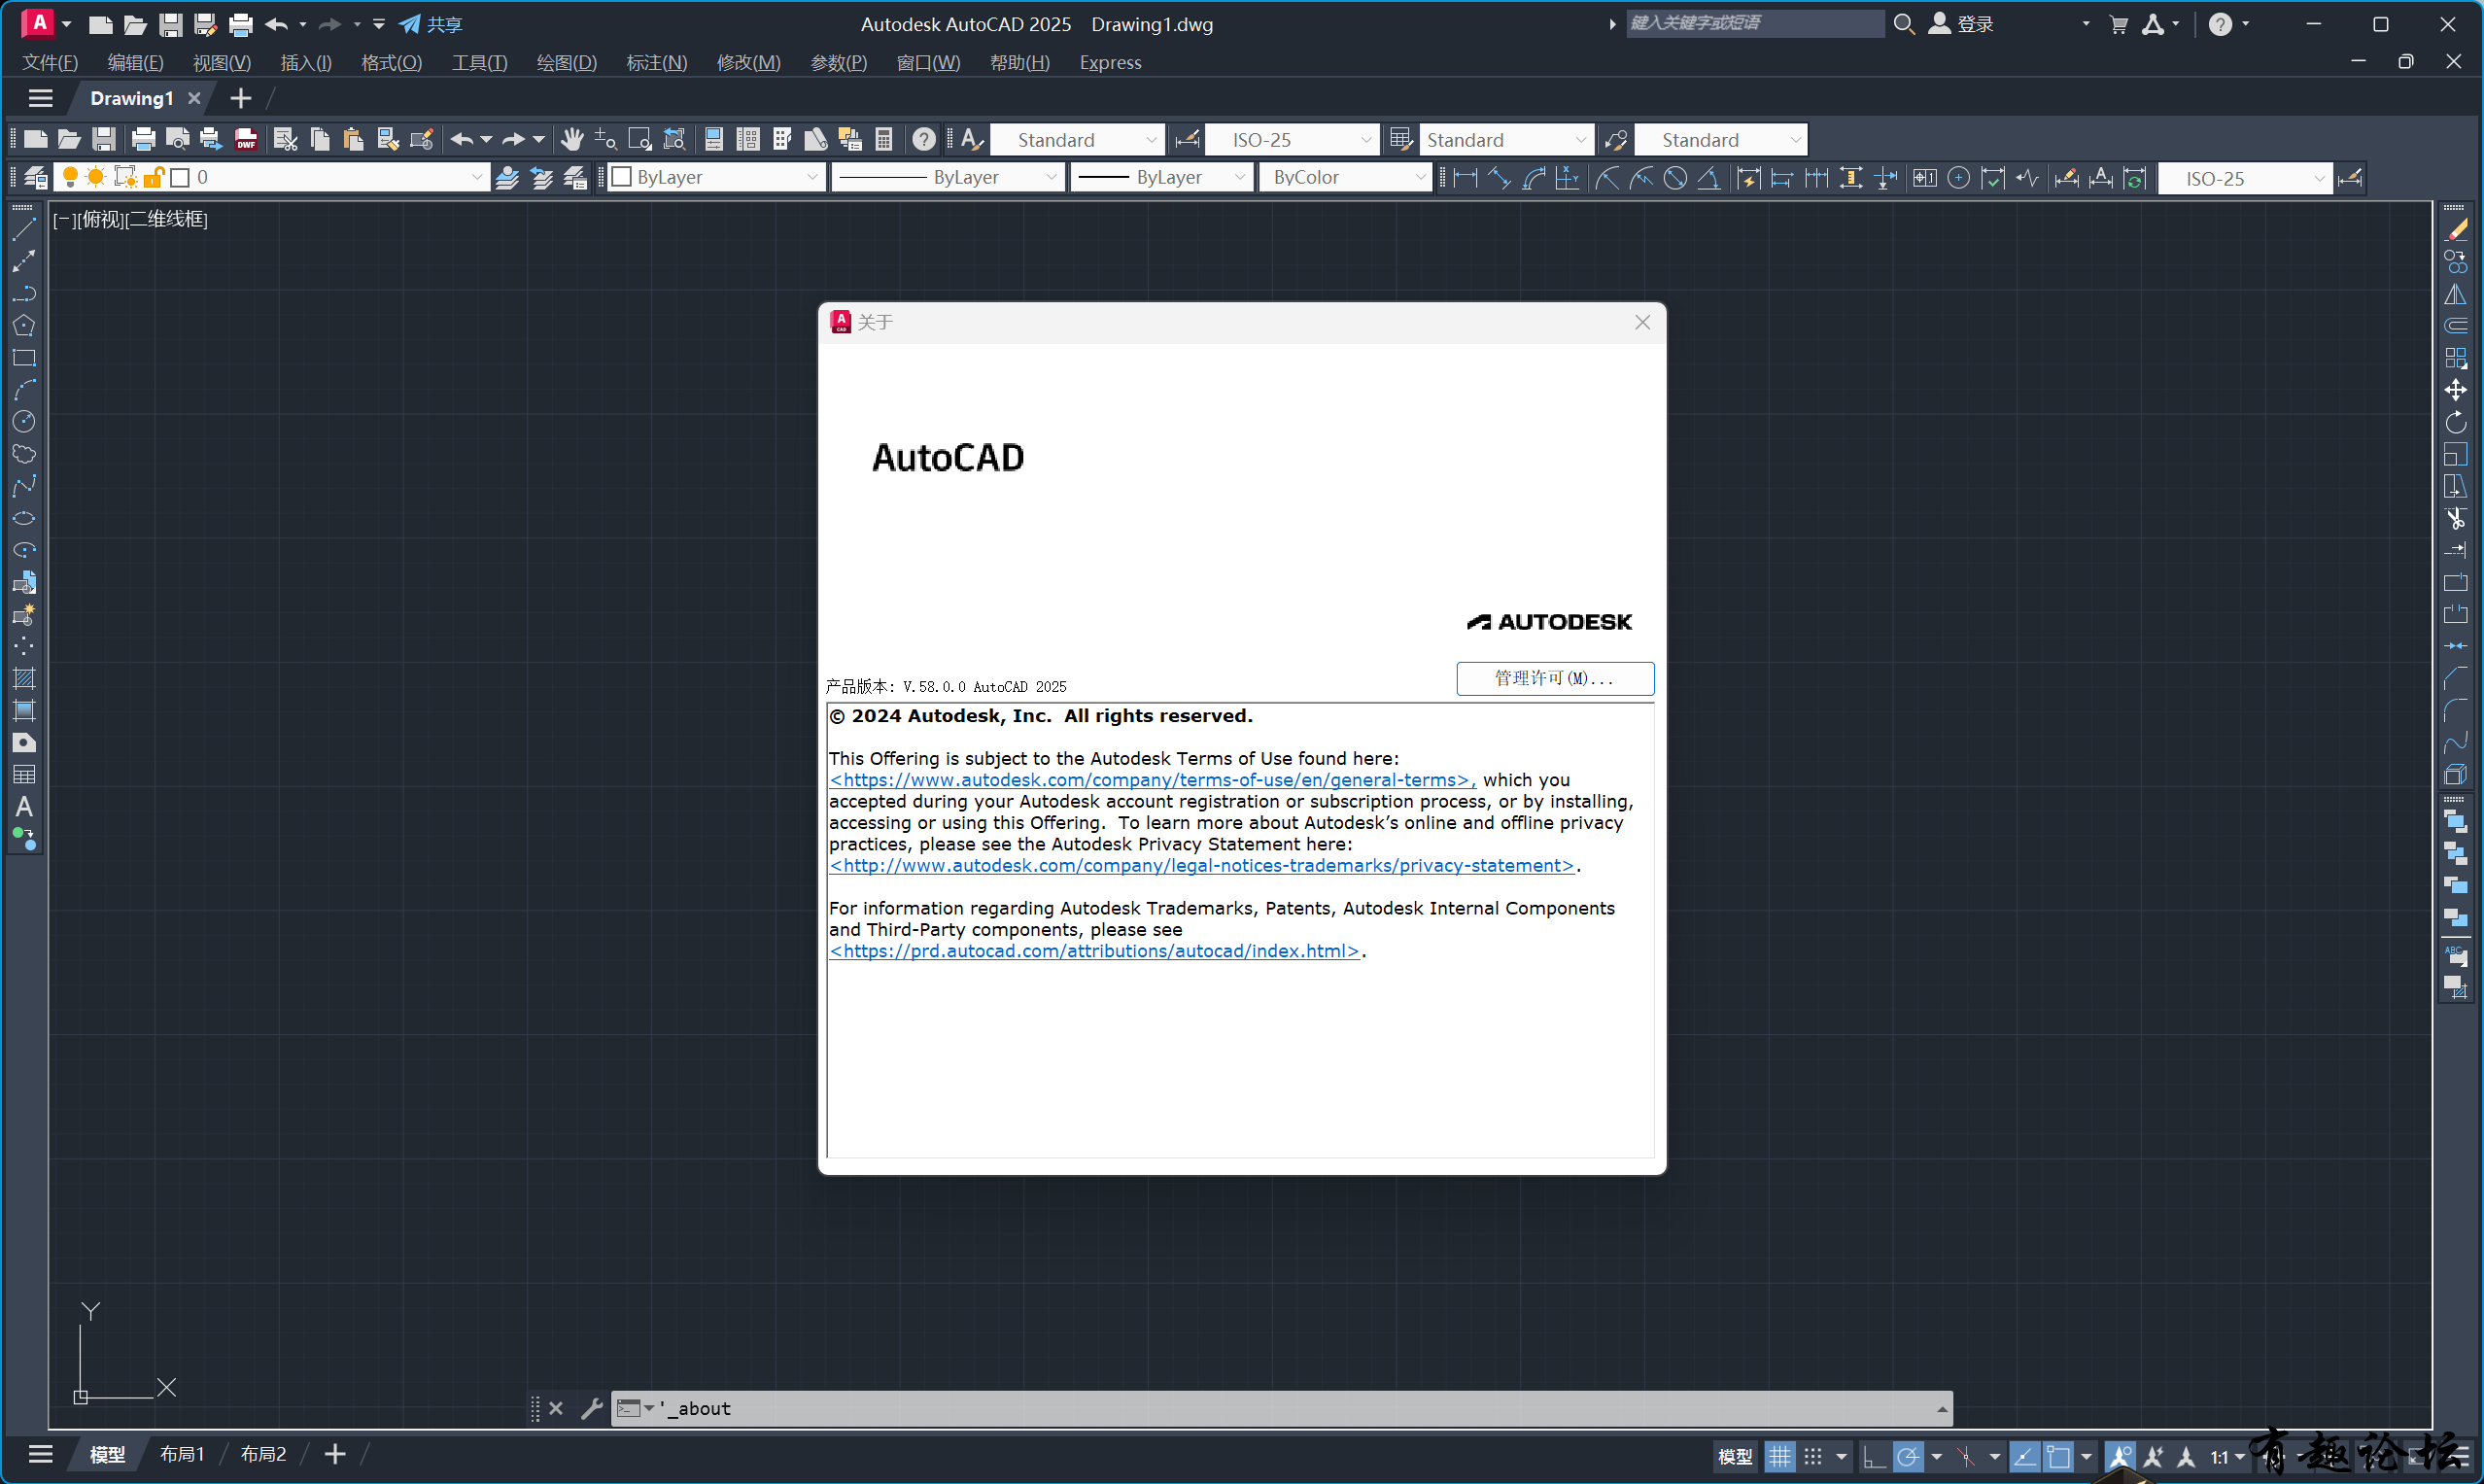
Task: Open the general-terms Terms of Use link
Action: (x=1152, y=780)
